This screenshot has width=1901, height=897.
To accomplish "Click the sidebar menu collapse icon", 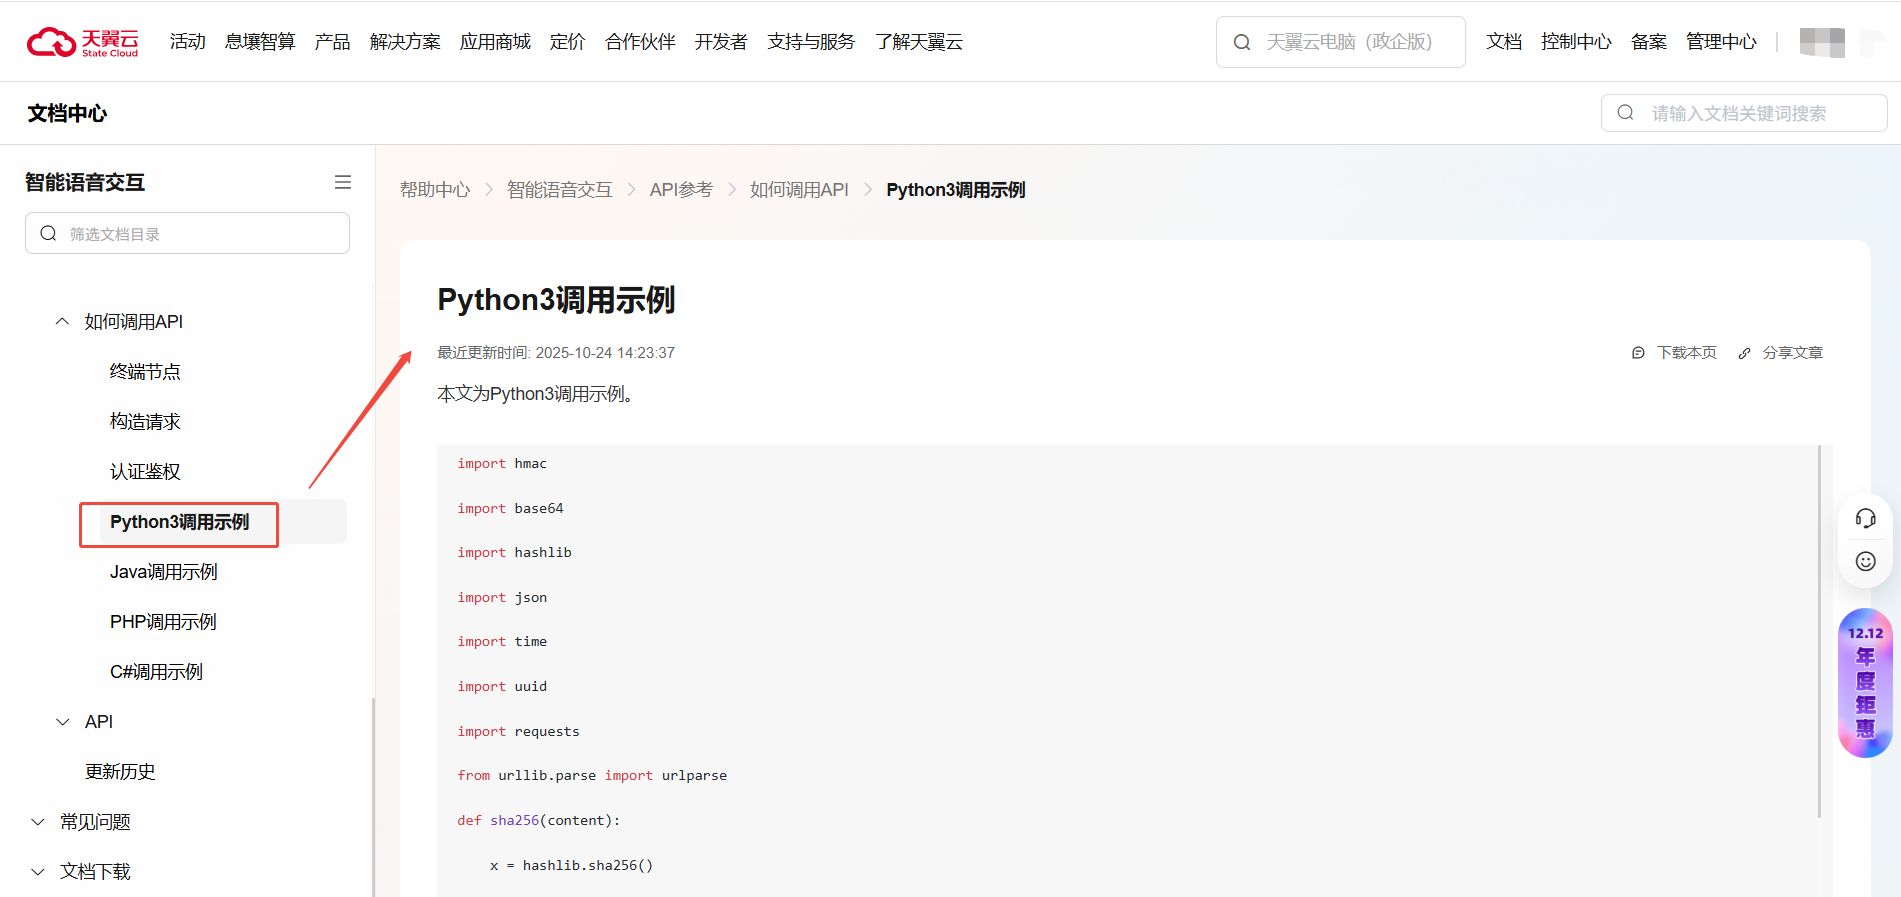I will (343, 182).
